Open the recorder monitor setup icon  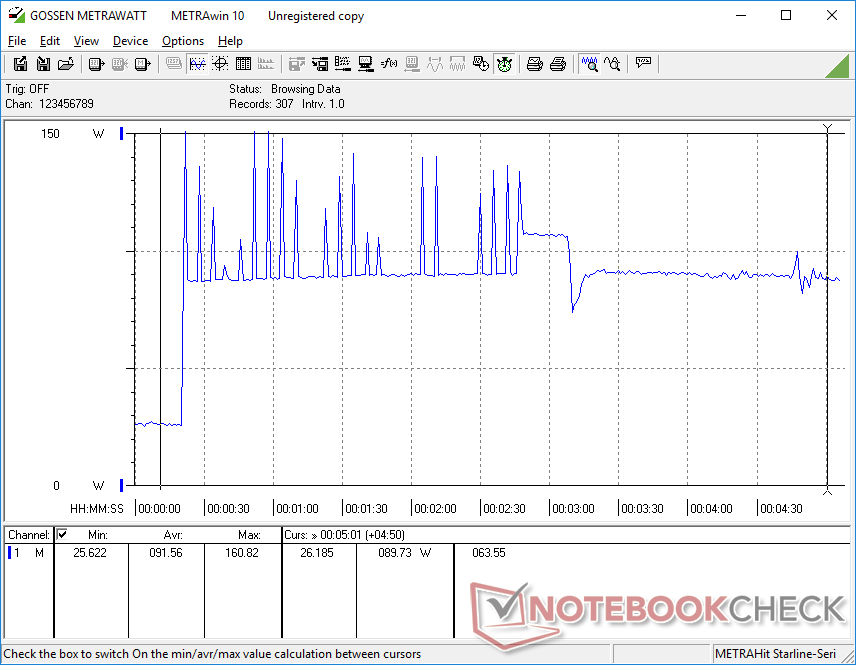tap(366, 64)
